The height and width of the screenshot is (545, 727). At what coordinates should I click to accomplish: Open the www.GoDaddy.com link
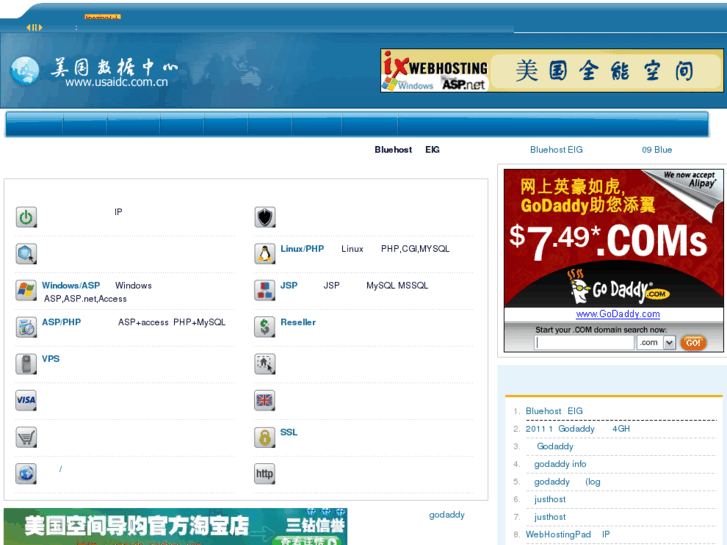[x=618, y=314]
